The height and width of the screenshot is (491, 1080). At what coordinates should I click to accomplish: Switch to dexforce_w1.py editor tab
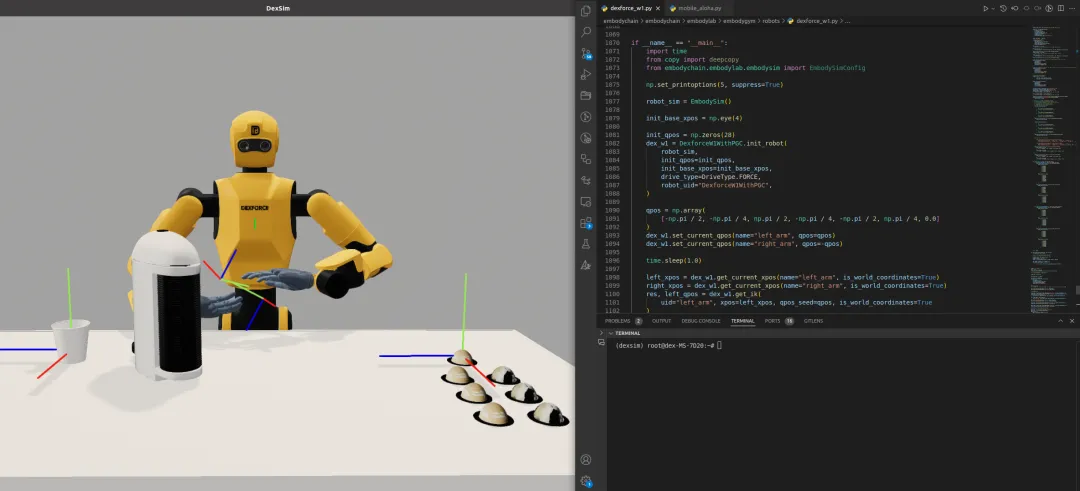pos(631,8)
